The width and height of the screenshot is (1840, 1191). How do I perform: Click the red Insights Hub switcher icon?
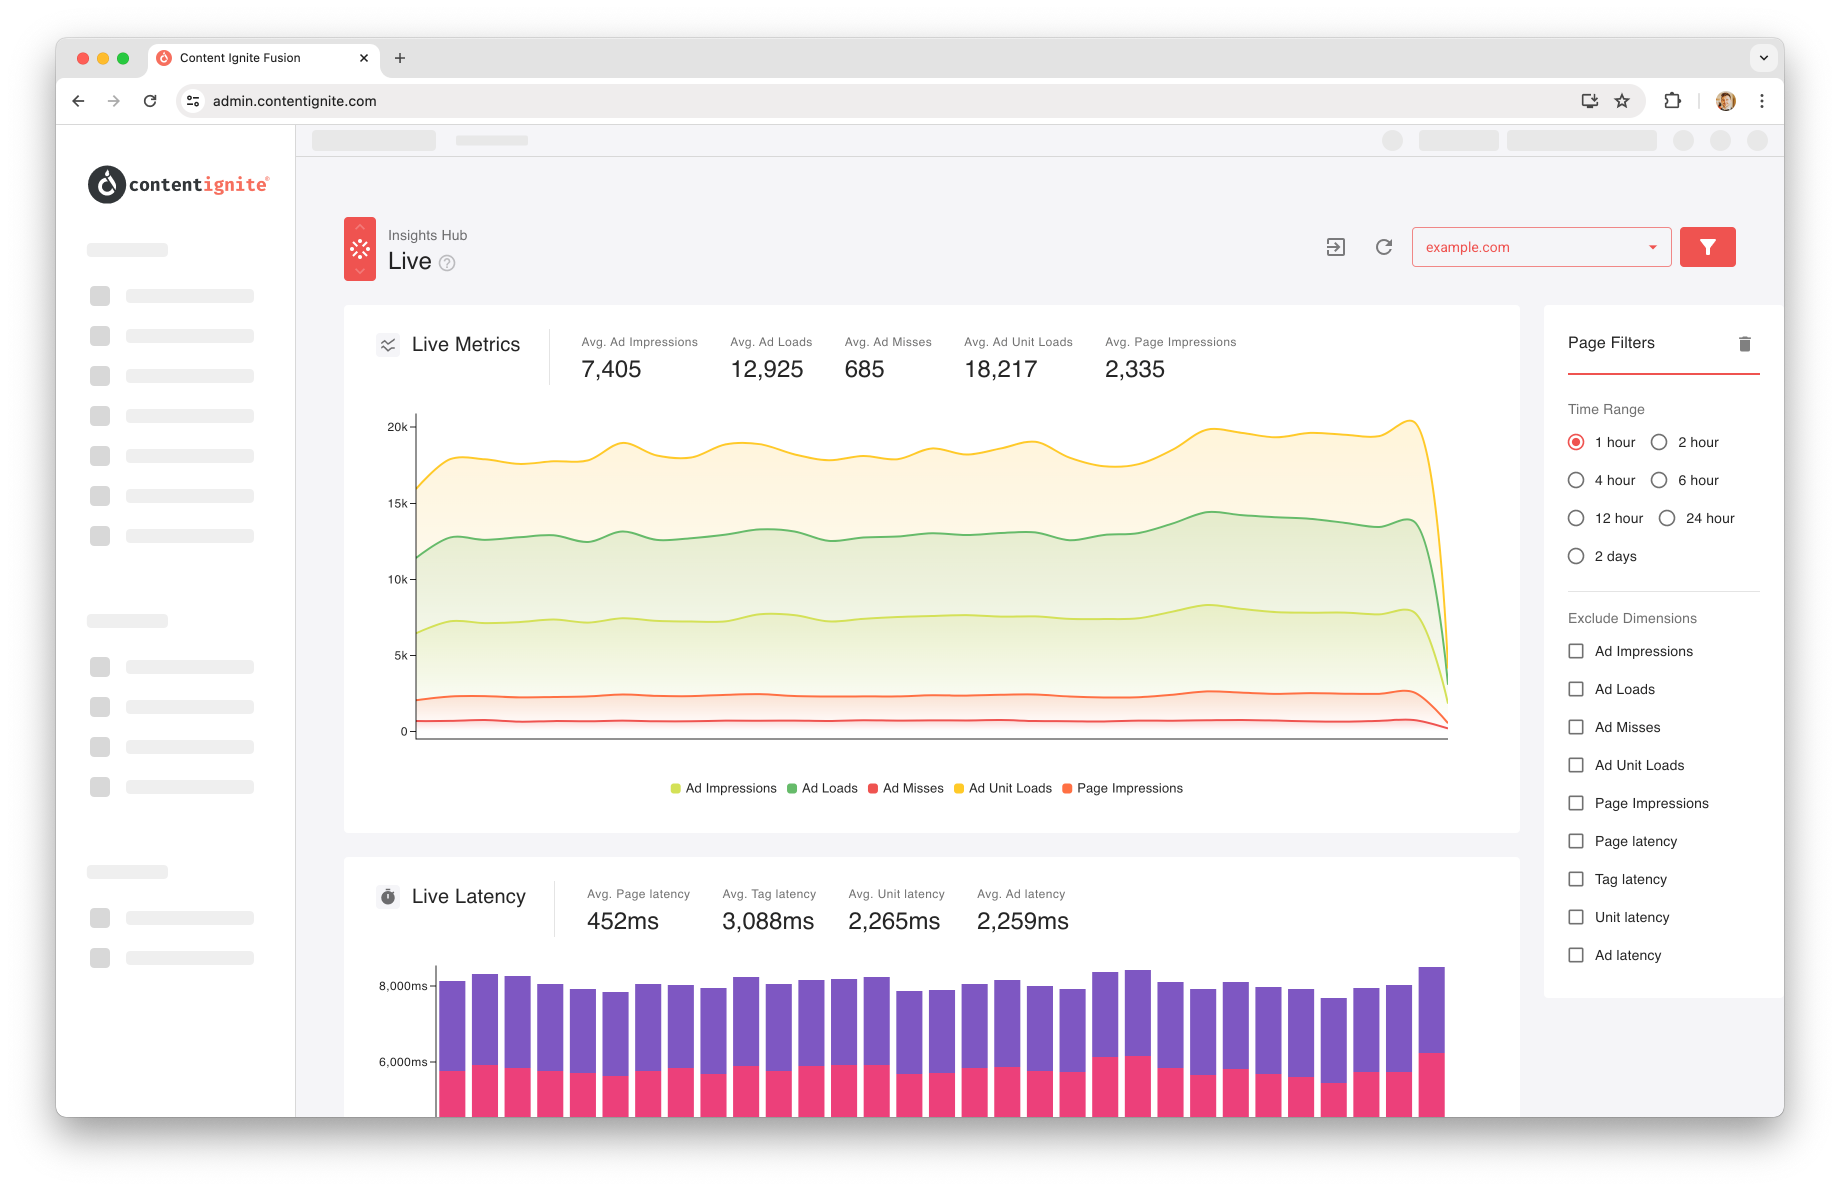[x=360, y=249]
